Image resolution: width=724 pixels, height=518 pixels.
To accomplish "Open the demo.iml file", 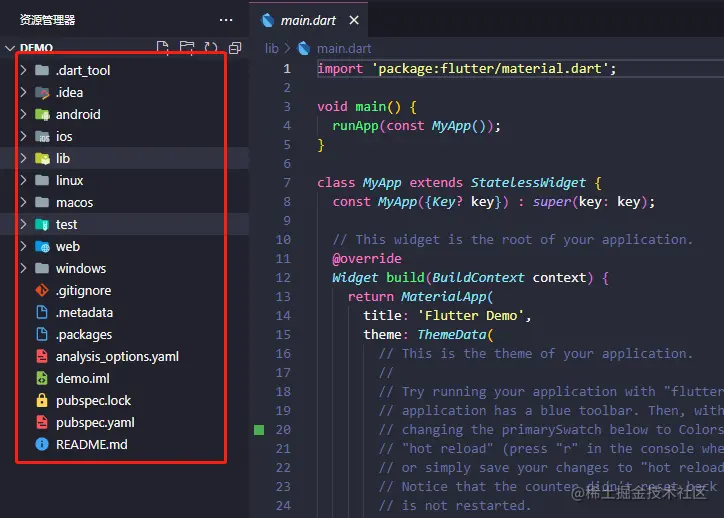I will pos(83,379).
